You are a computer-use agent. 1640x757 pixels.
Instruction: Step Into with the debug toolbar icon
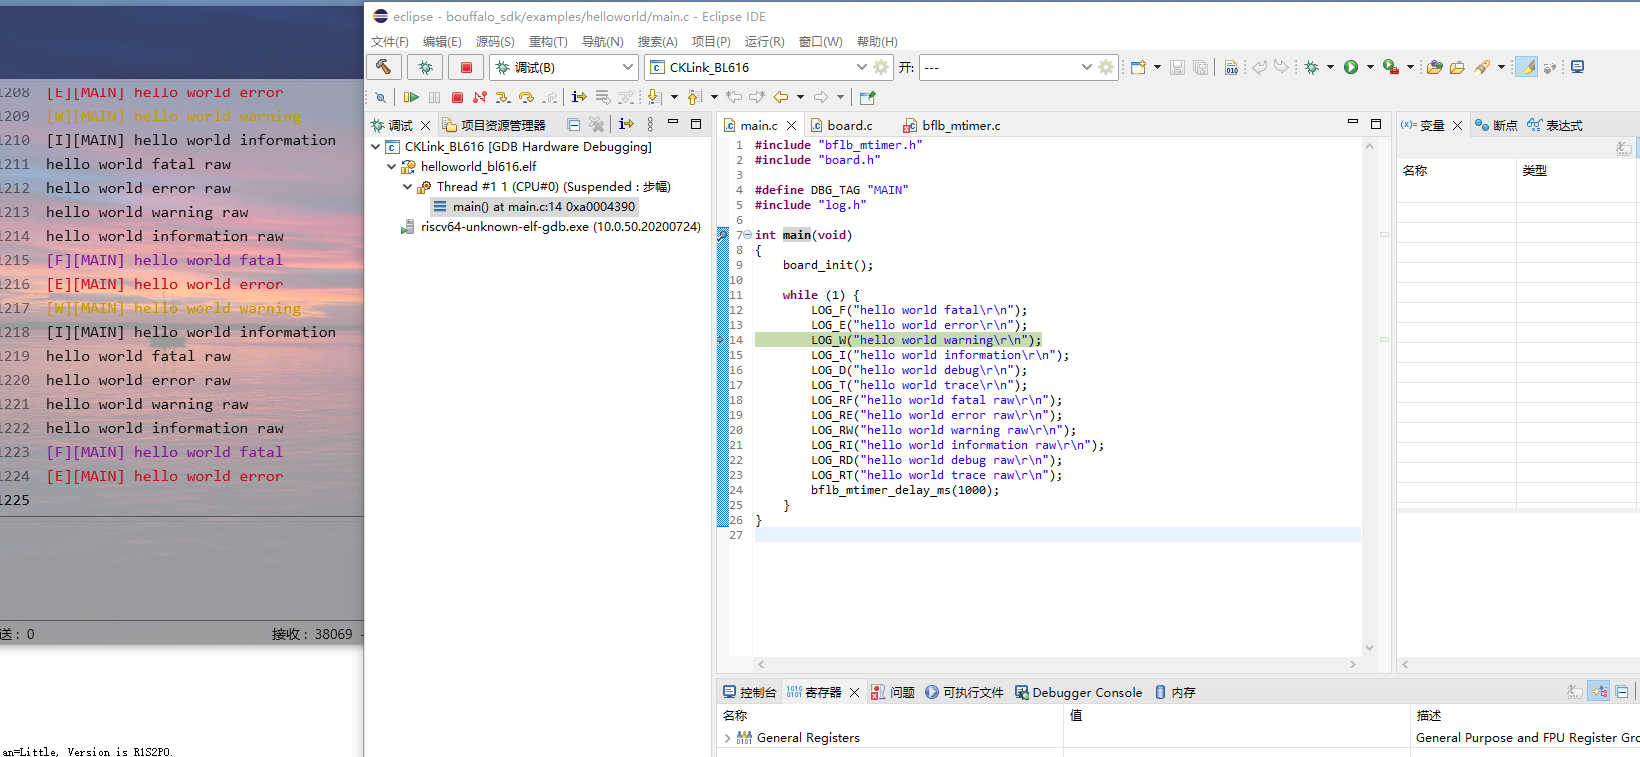point(503,97)
